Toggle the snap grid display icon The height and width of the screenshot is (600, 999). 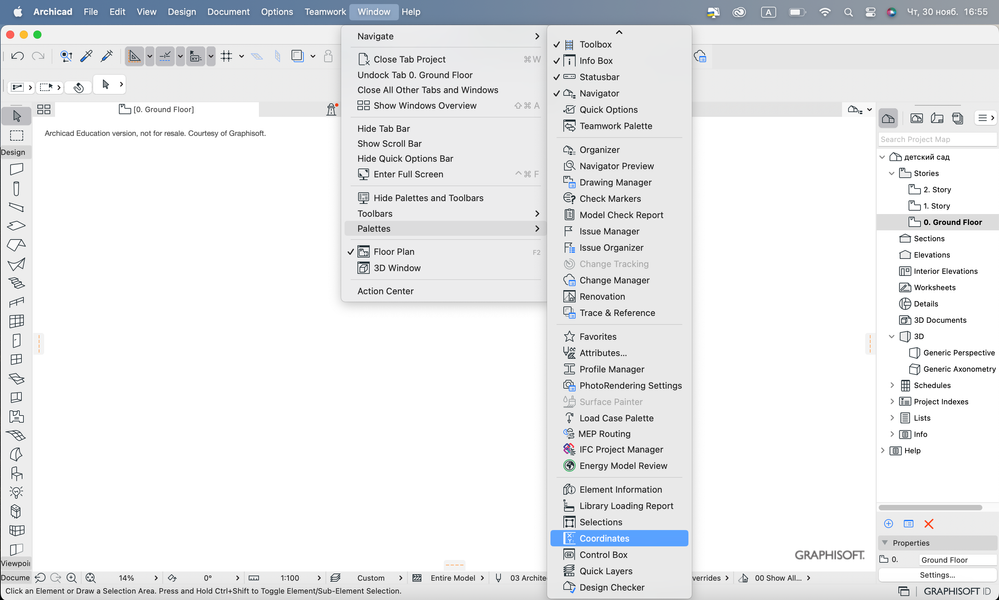[226, 56]
